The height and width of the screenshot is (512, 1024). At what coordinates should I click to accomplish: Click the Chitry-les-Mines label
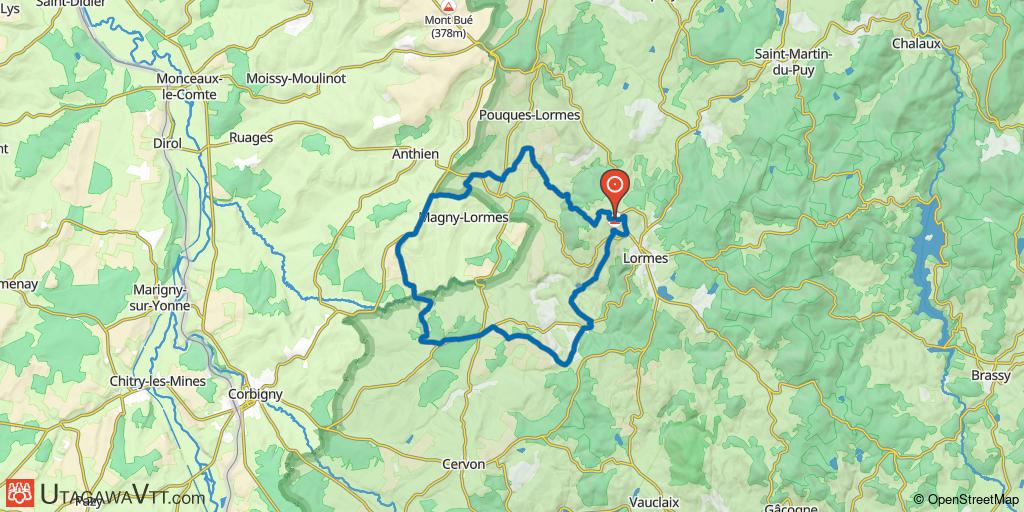coord(157,381)
